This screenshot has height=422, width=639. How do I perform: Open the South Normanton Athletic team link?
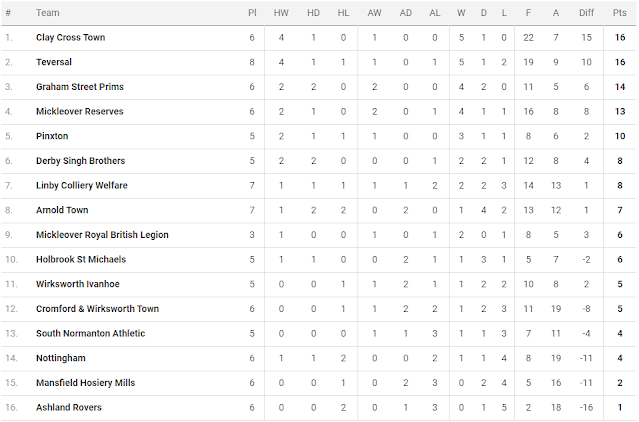[x=90, y=333]
